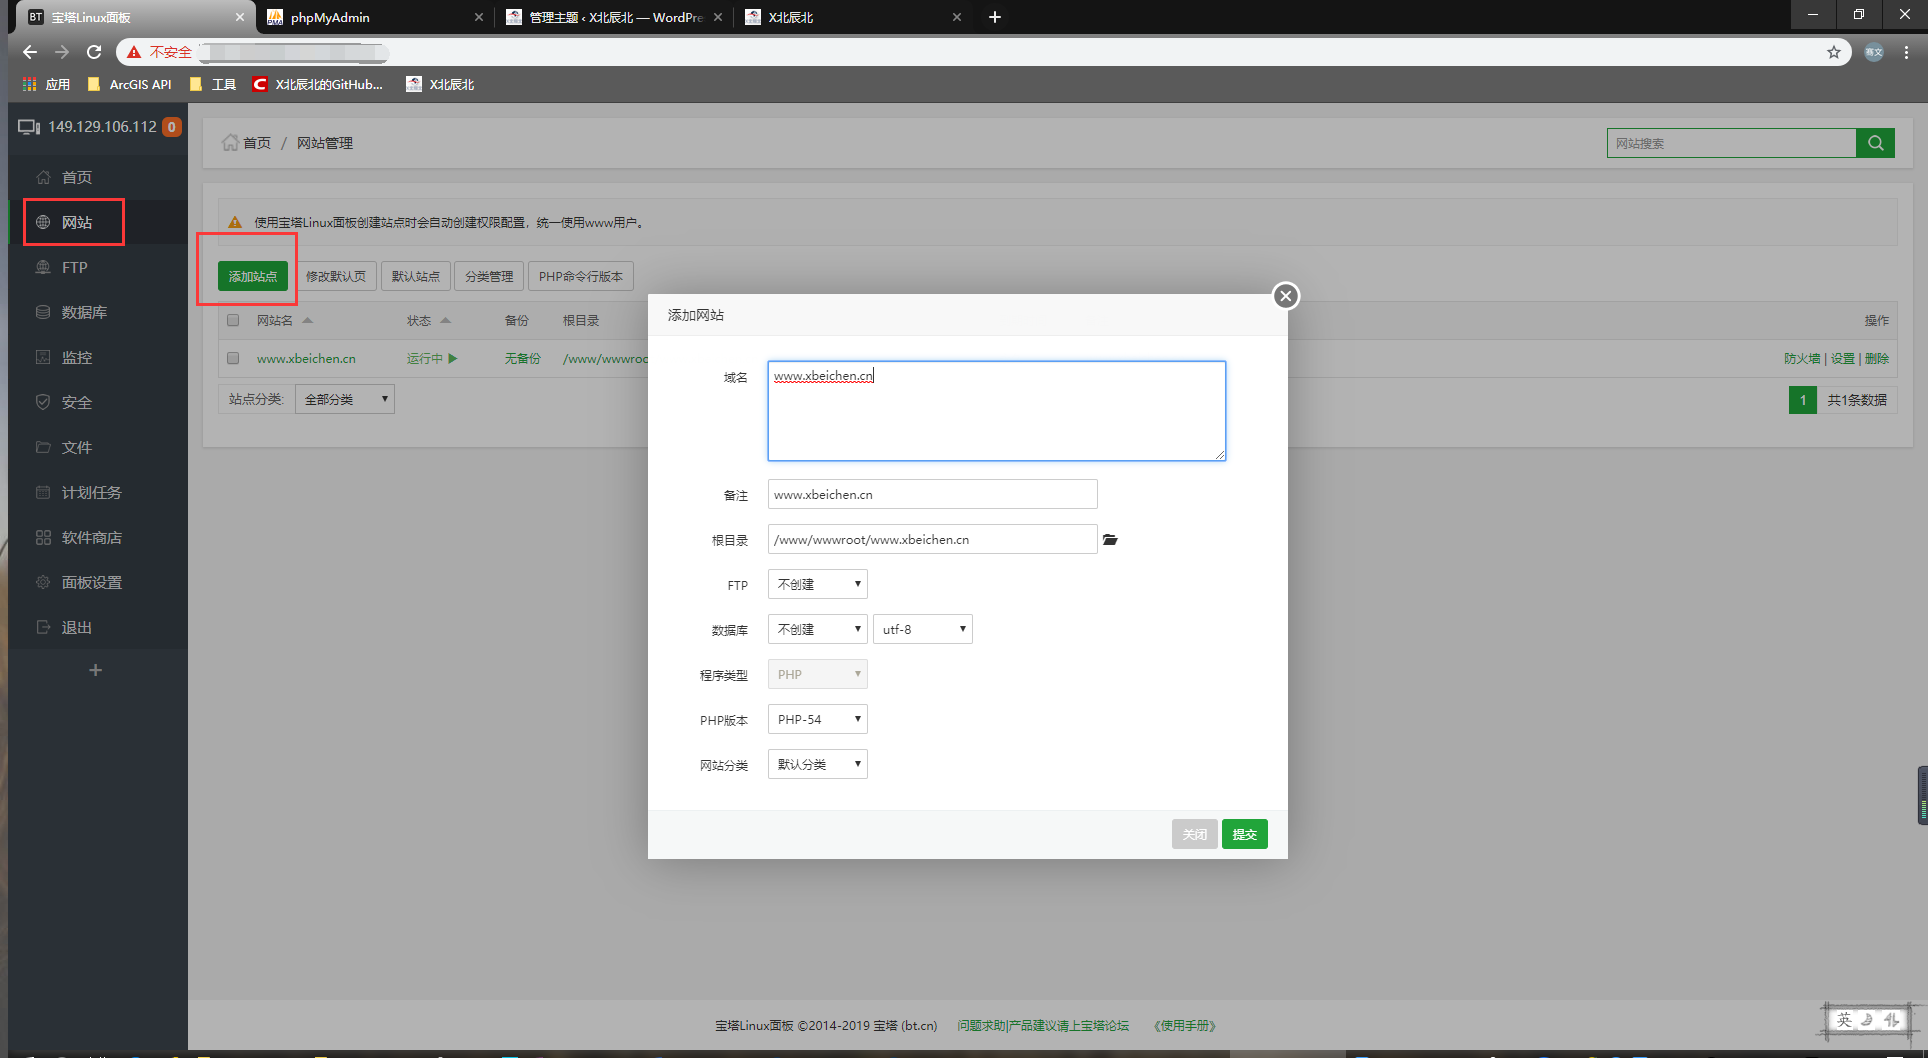Viewport: 1928px width, 1058px height.
Task: Open a new browser tab
Action: (995, 17)
